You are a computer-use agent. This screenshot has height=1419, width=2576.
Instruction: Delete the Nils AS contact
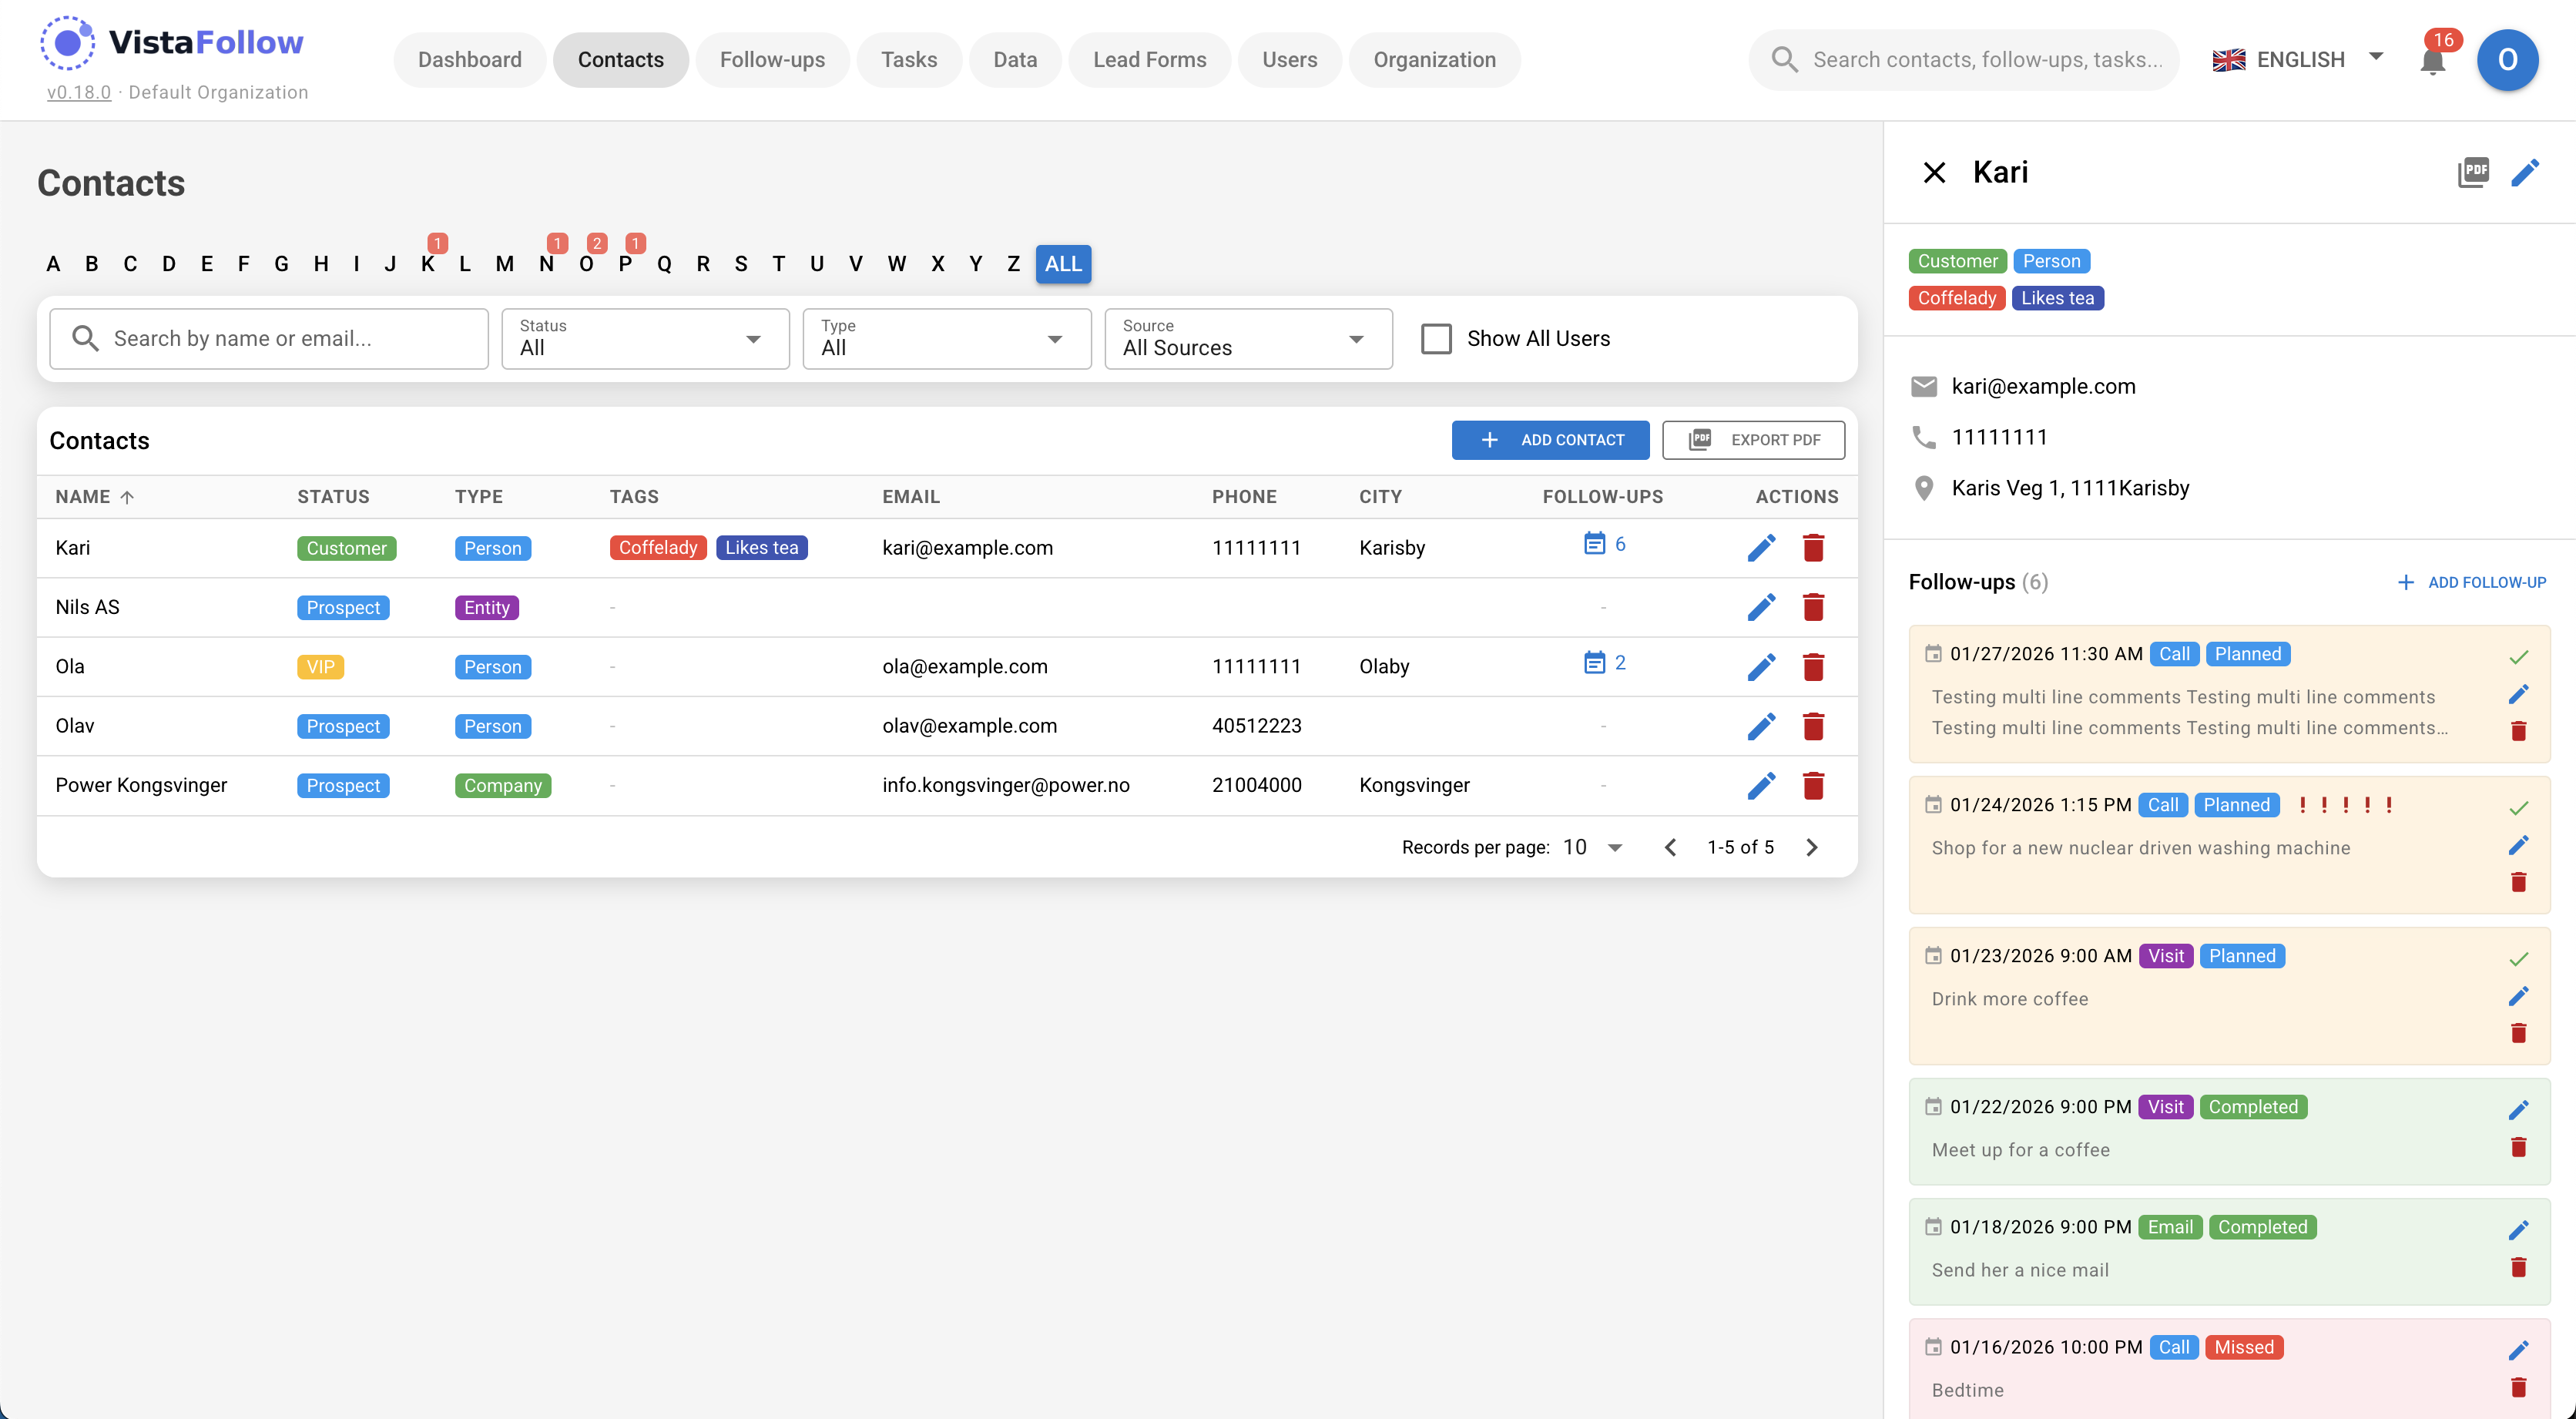pyautogui.click(x=1813, y=607)
